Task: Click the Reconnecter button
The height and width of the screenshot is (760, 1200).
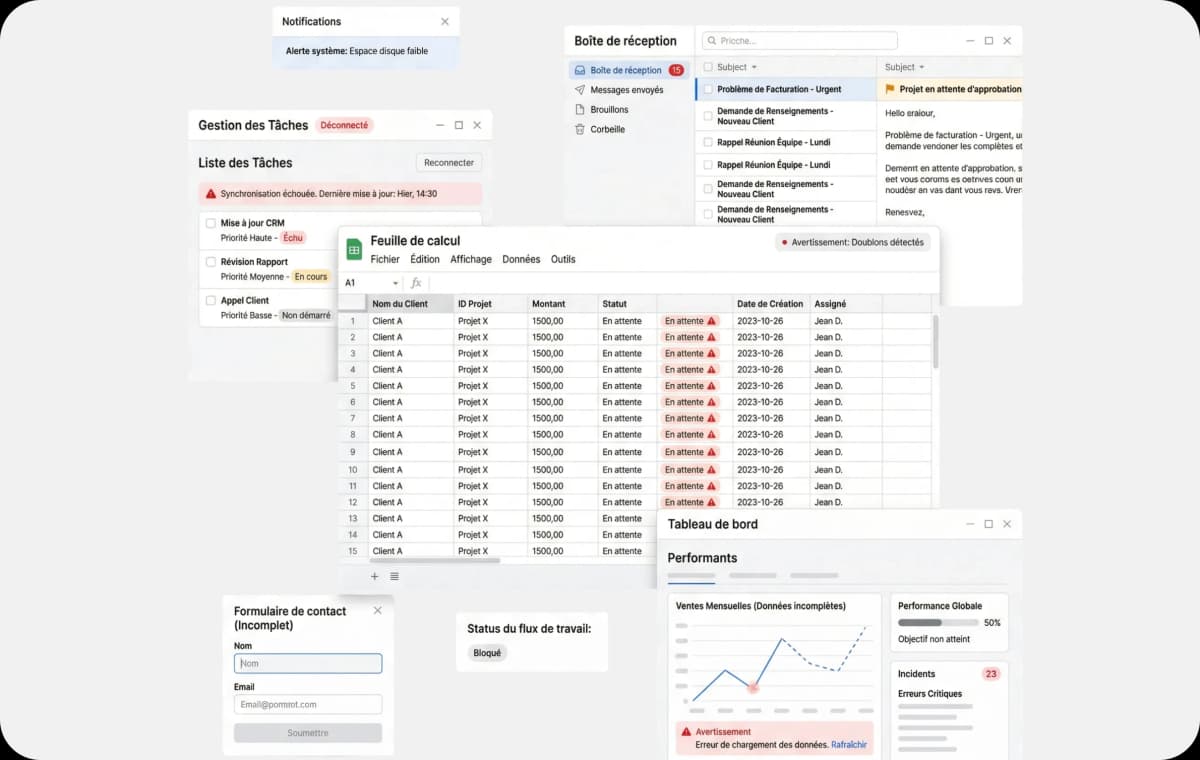Action: [449, 162]
